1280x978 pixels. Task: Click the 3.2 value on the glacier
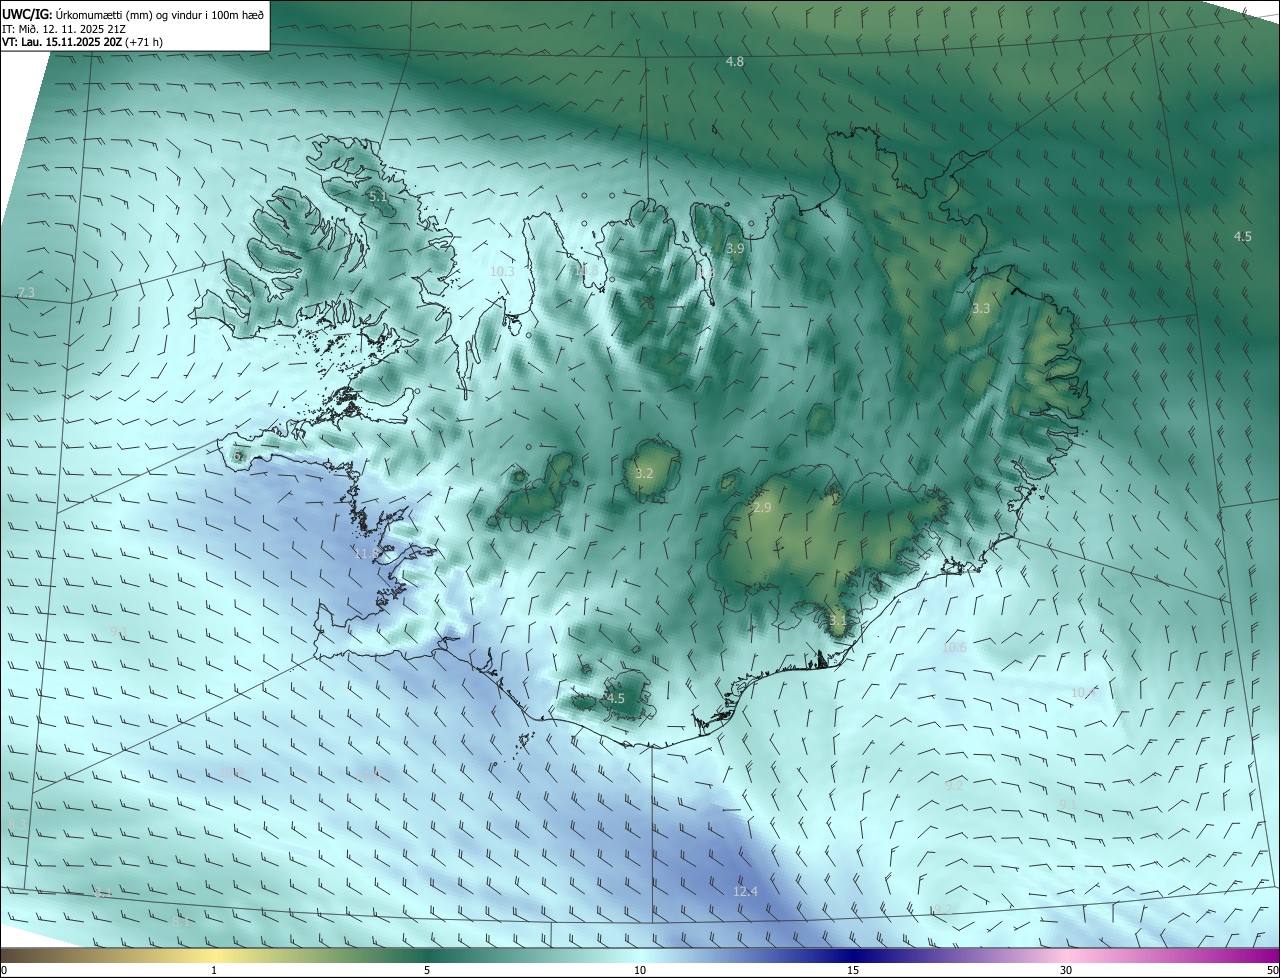[644, 473]
